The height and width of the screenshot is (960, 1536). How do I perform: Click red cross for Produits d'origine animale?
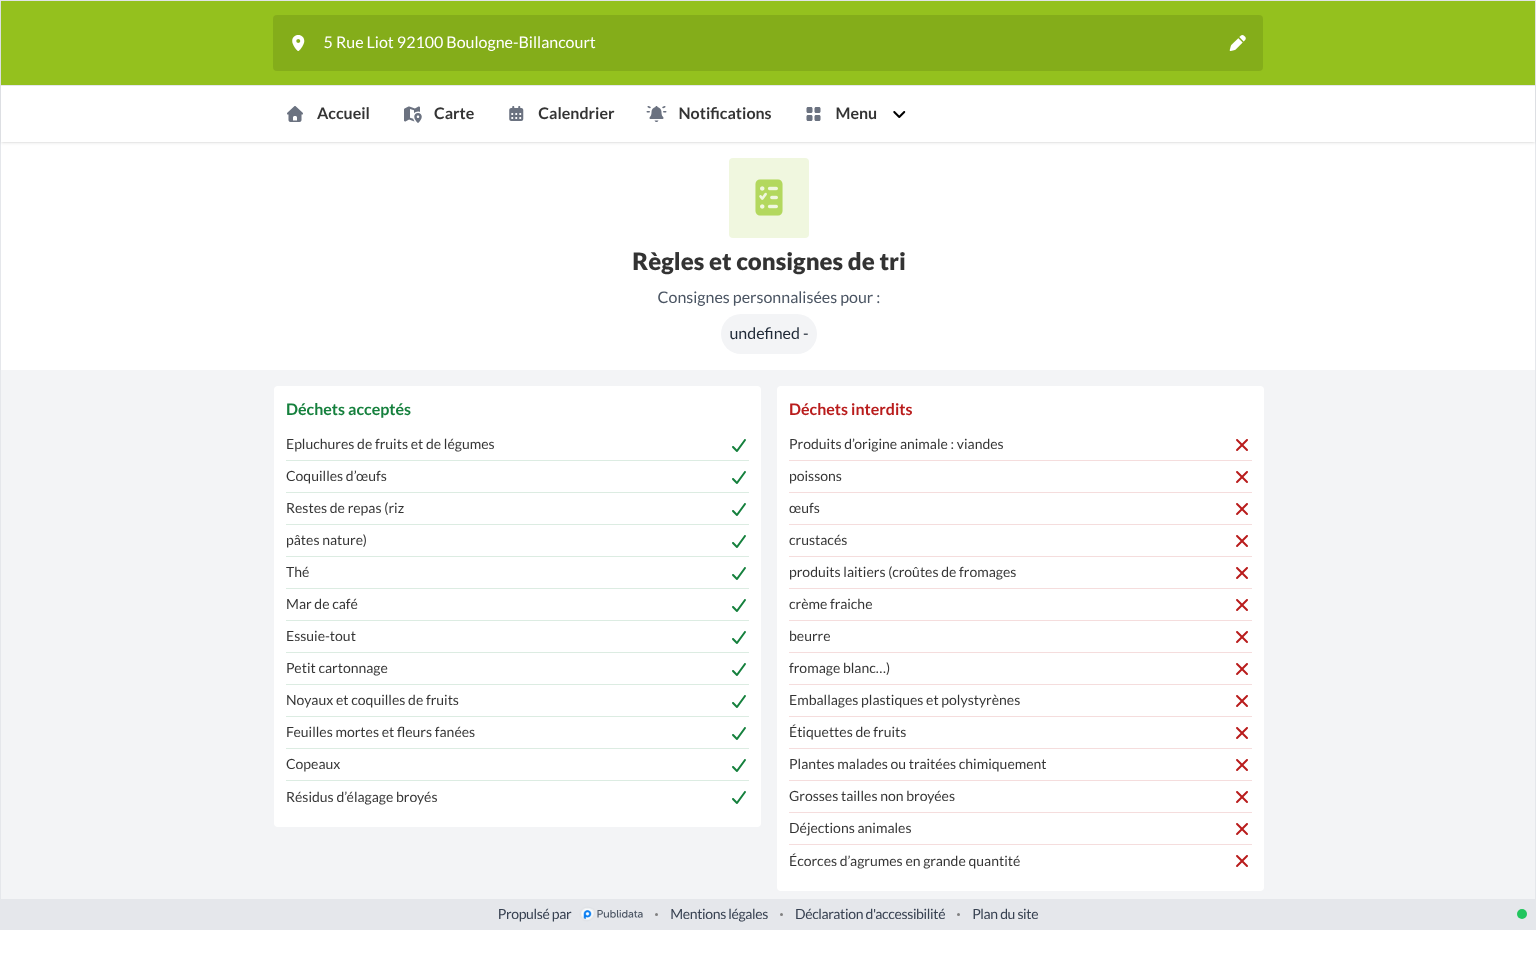(x=1242, y=445)
